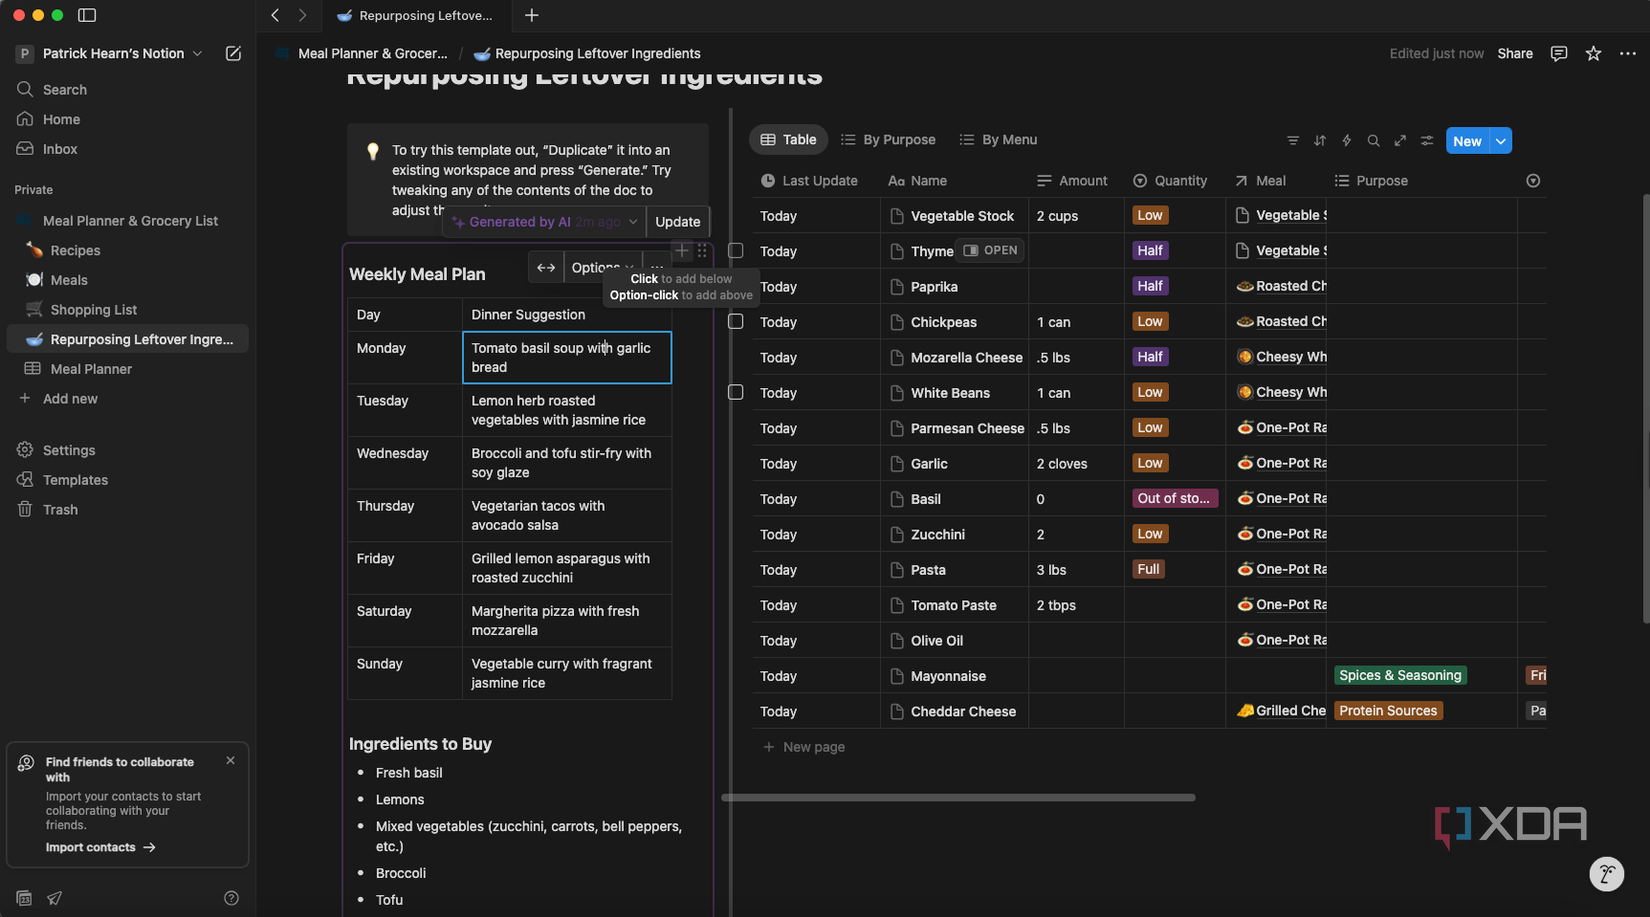Dismiss the Find friends card
The image size is (1650, 917).
(231, 760)
